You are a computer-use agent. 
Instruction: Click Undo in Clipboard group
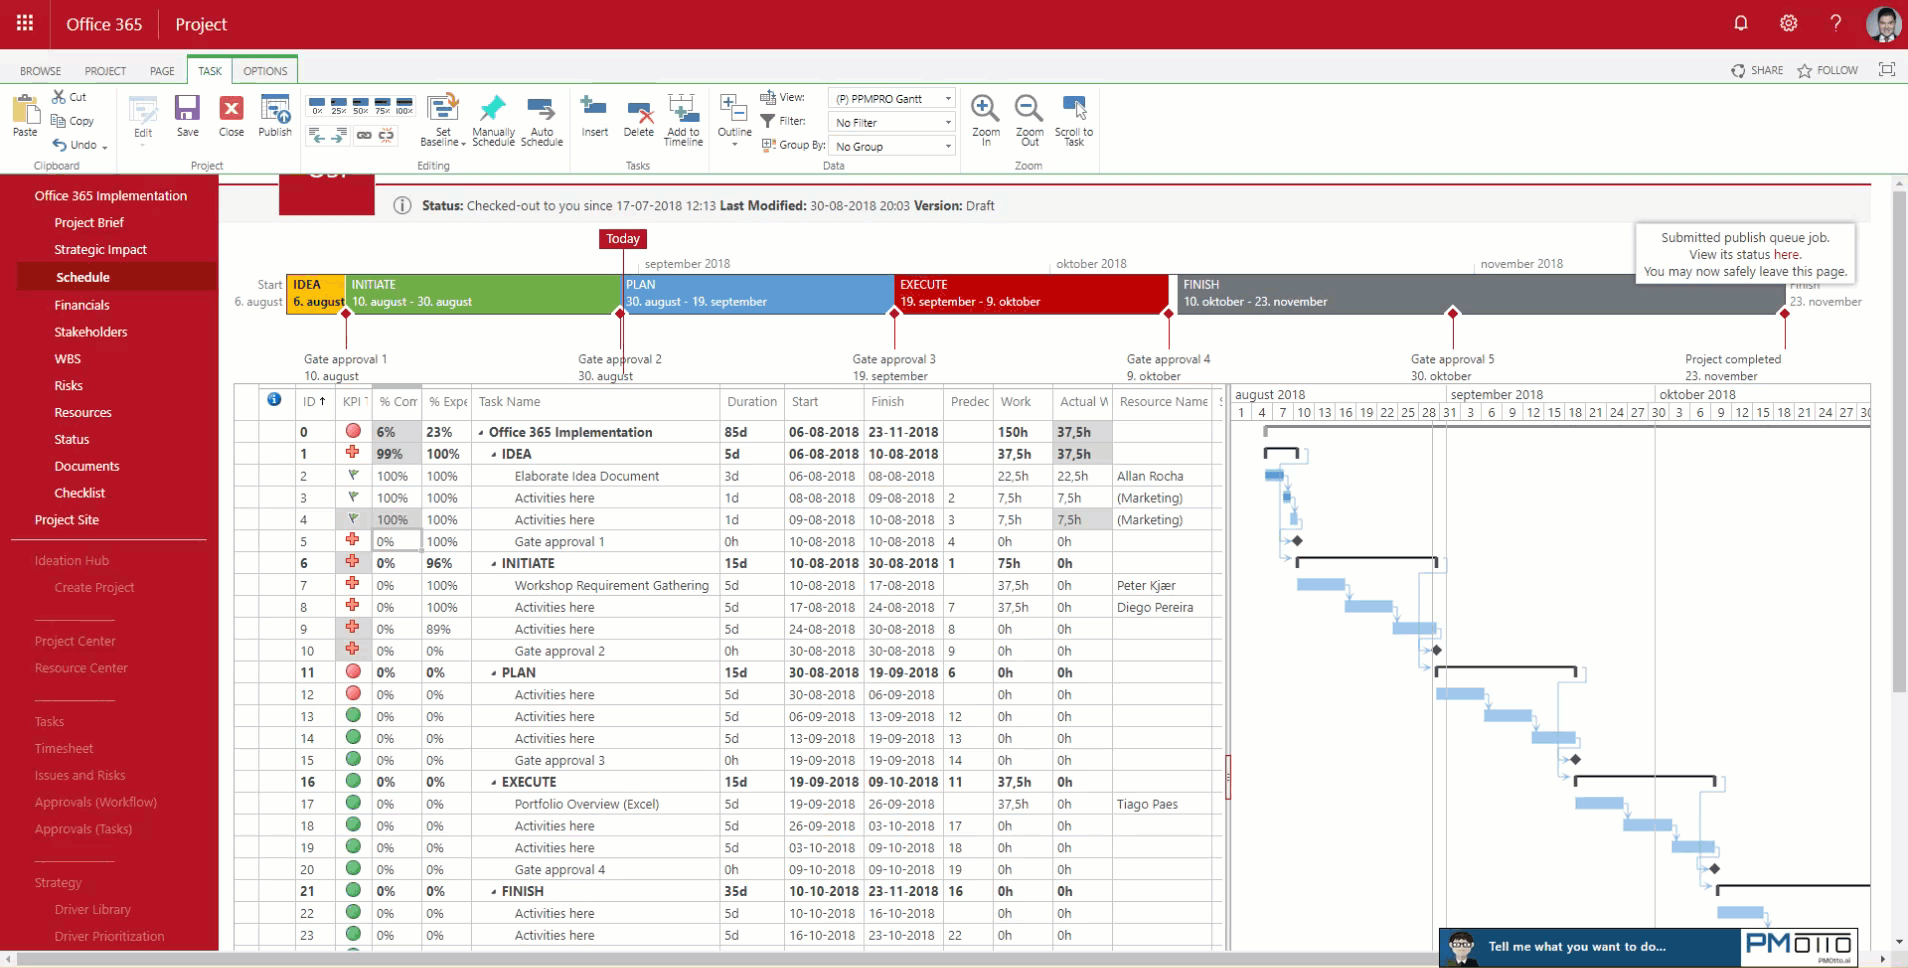click(75, 145)
